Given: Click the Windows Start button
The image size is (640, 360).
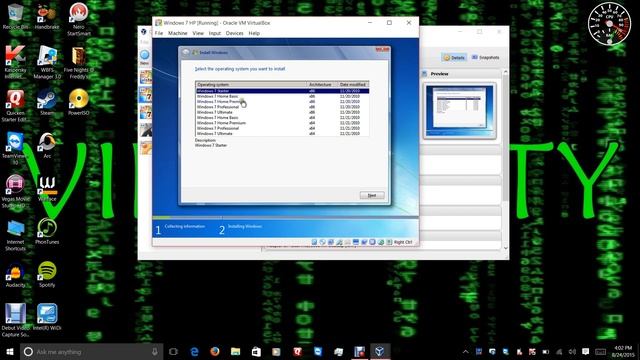Looking at the screenshot, I should click(10, 351).
